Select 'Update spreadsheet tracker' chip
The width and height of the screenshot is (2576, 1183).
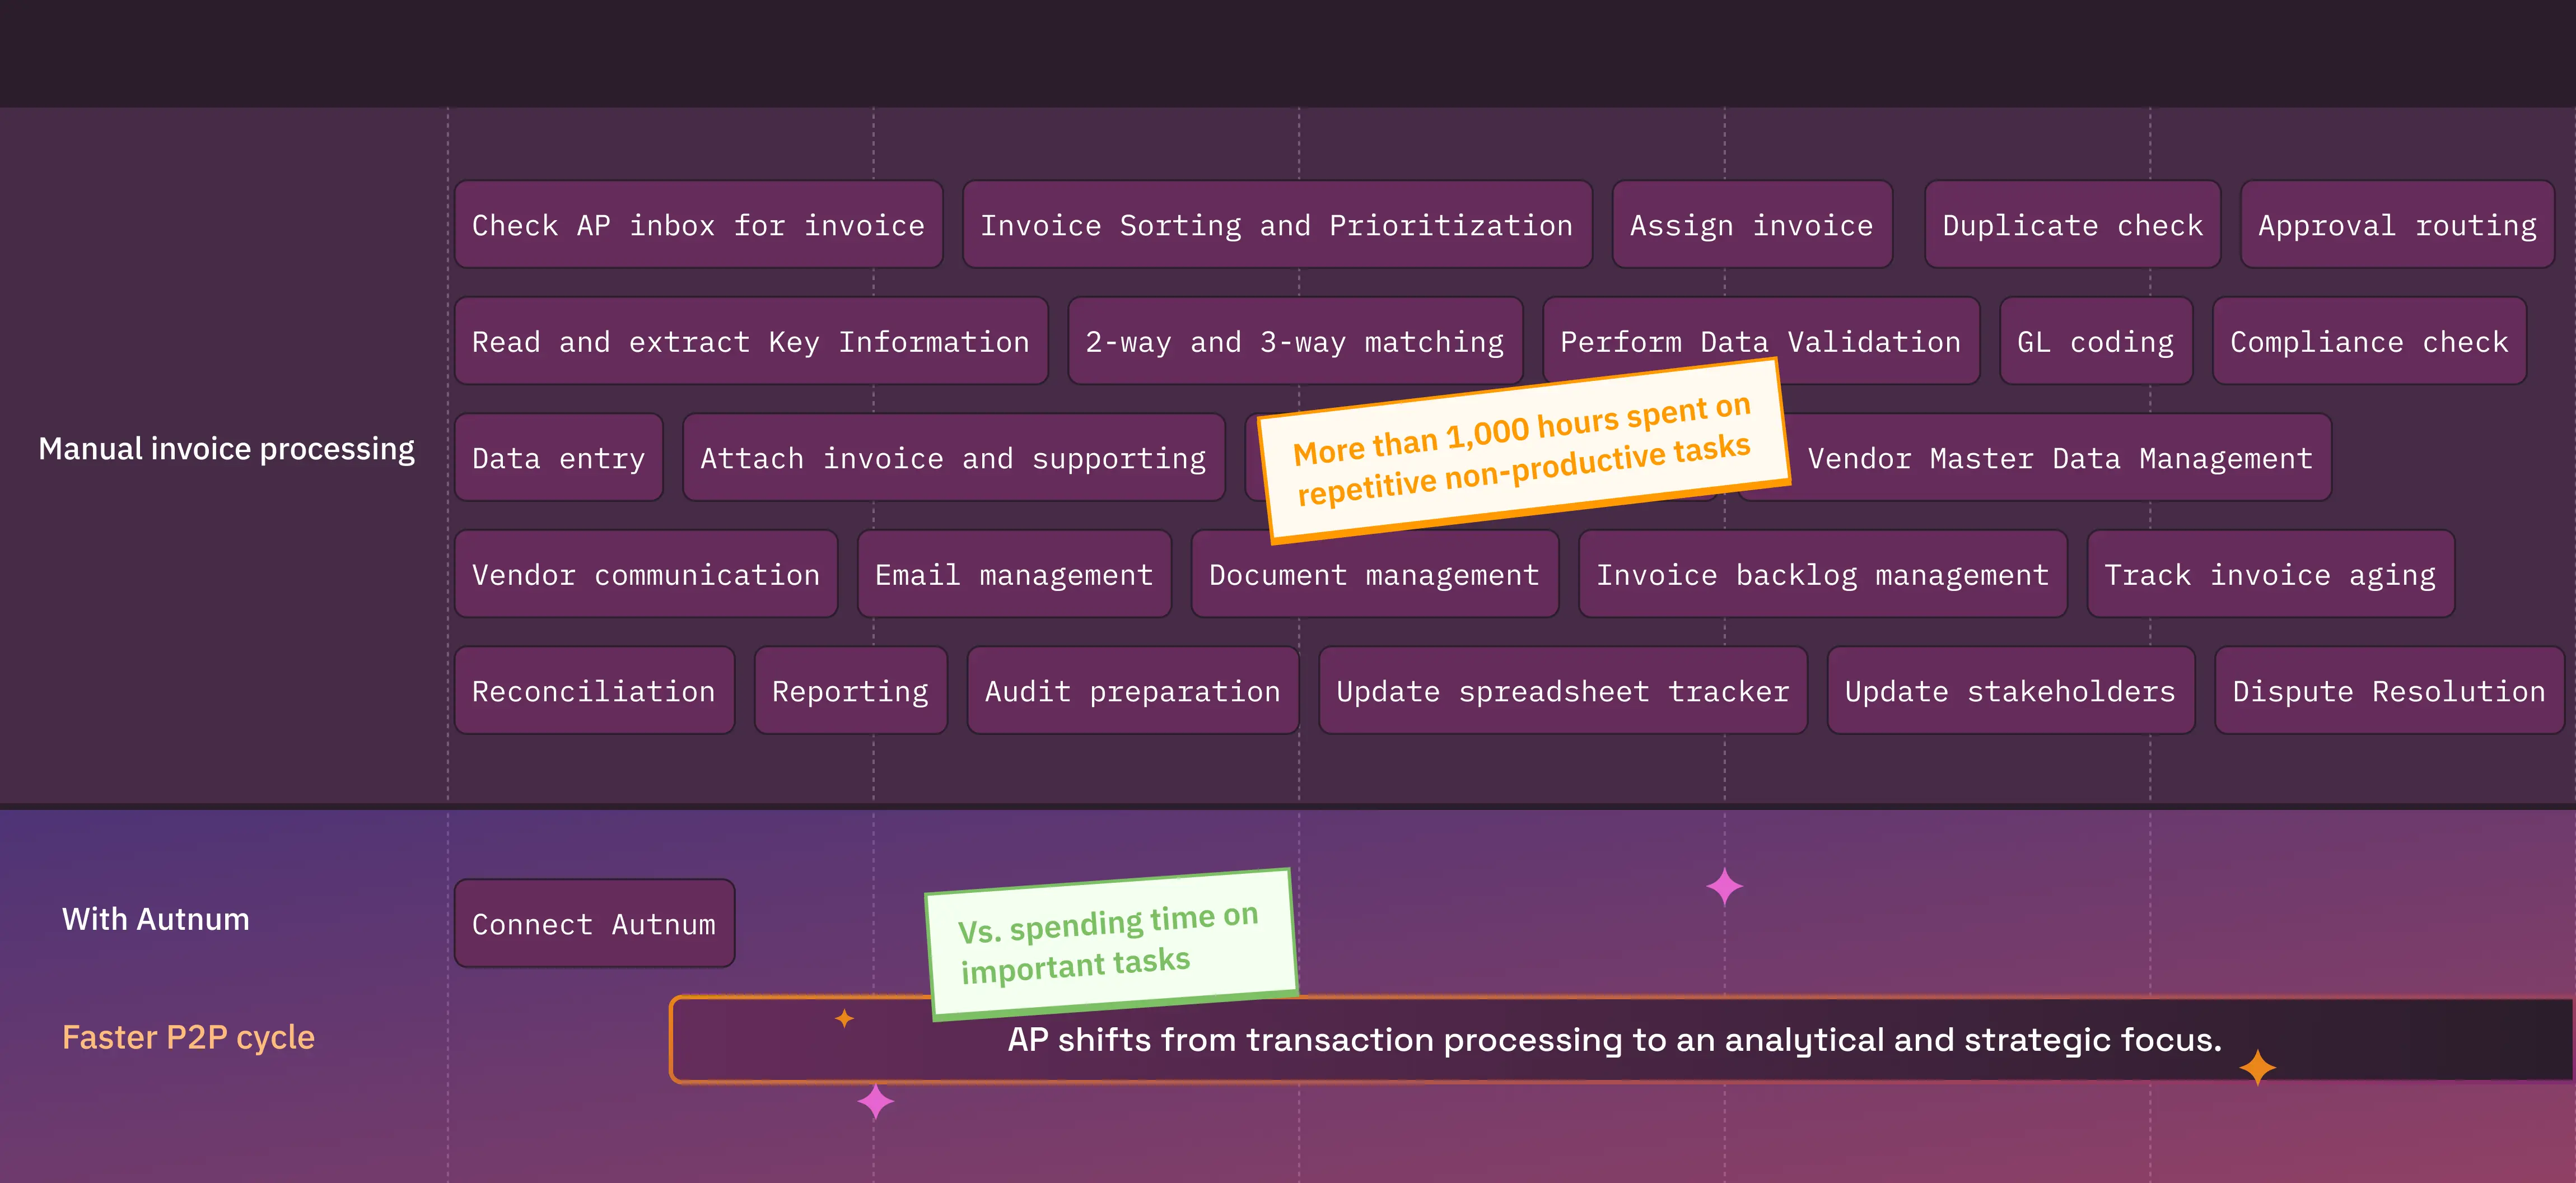[1563, 691]
